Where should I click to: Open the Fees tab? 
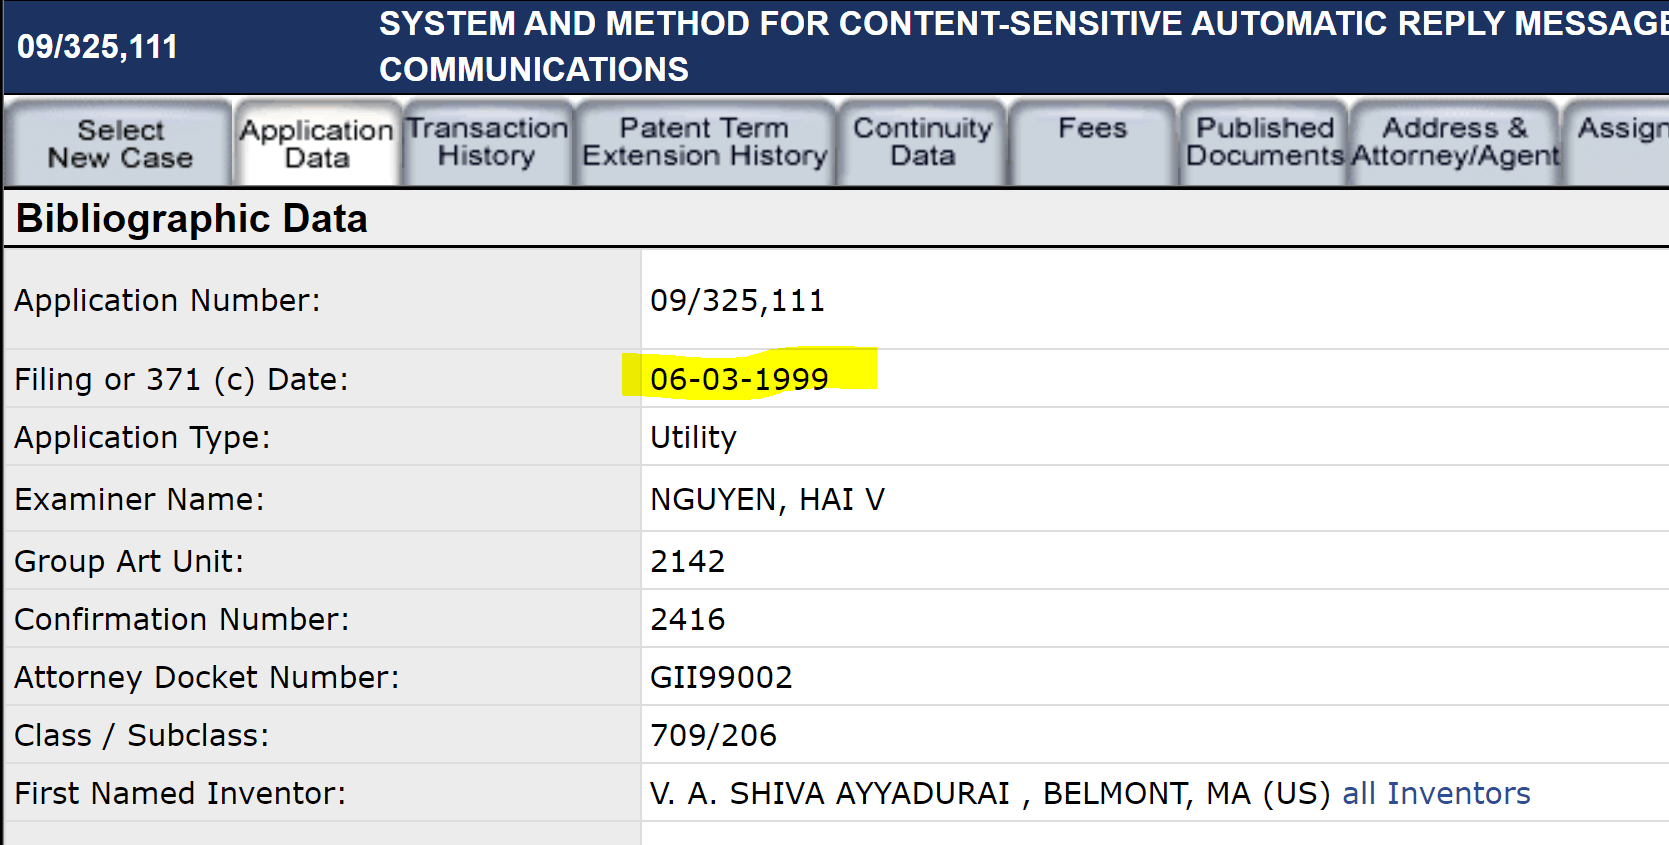[x=1092, y=142]
